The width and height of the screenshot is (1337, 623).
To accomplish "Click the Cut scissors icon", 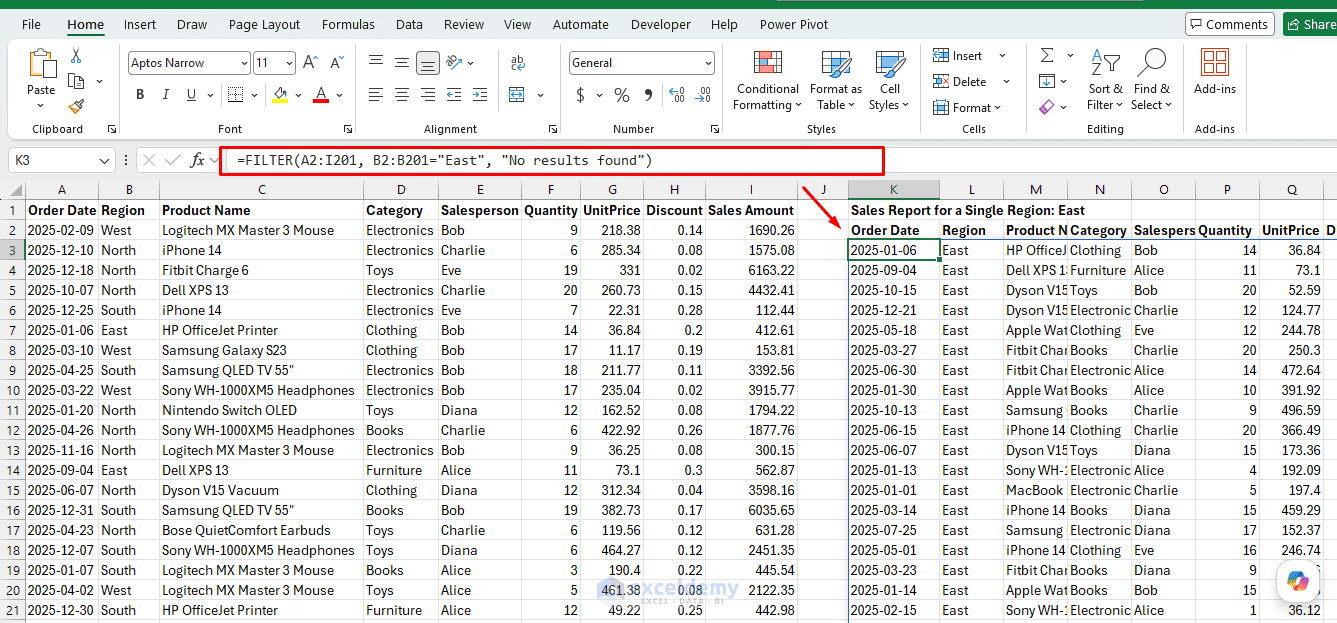I will (76, 56).
